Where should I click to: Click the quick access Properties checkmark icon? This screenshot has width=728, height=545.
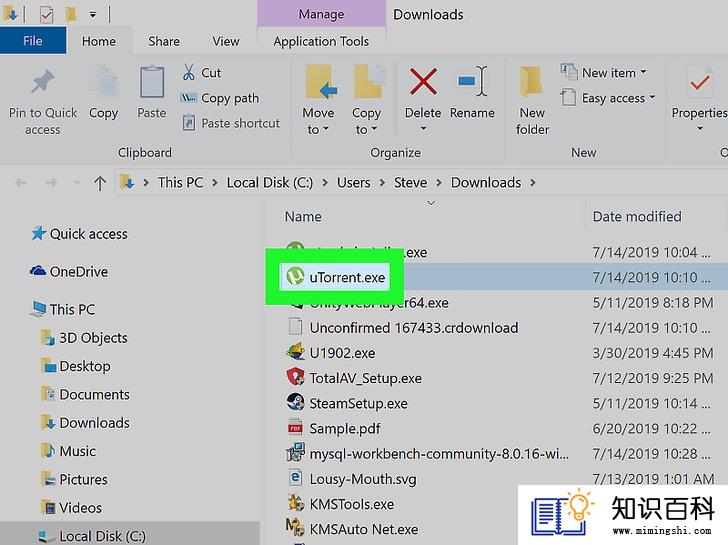[x=46, y=14]
